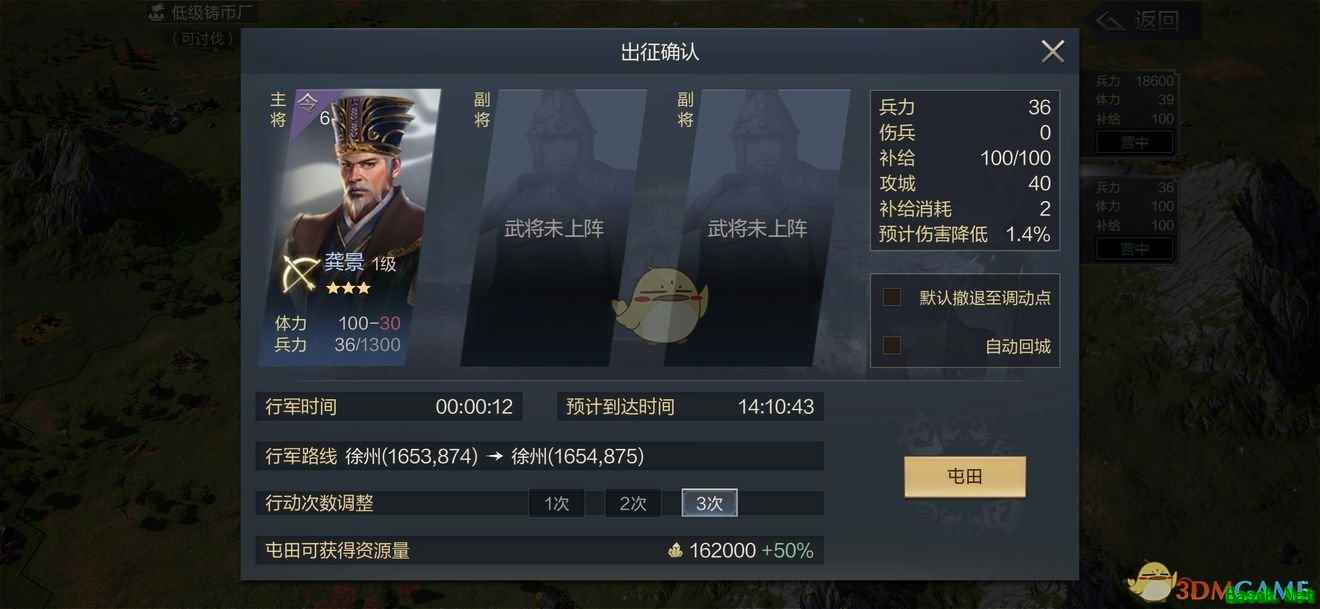Choose 3次 action count option
This screenshot has height=609, width=1320.
[710, 503]
